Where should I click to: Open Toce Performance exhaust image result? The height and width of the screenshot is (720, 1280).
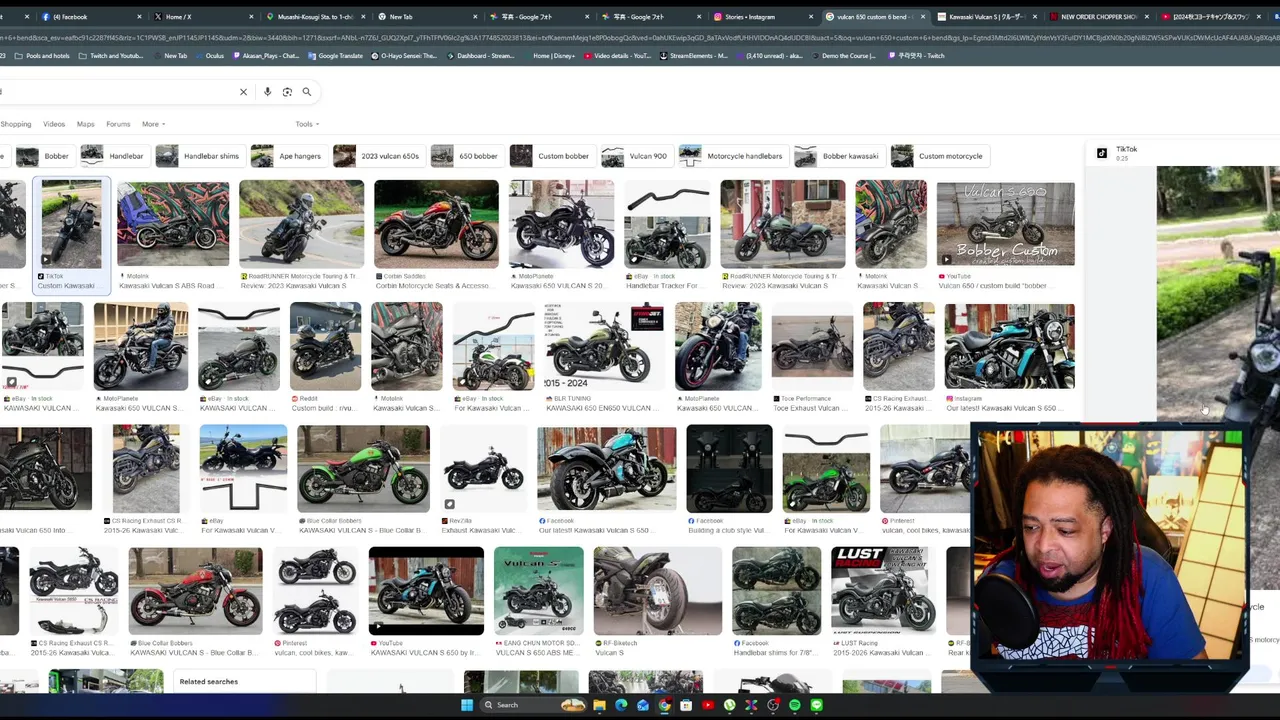click(x=813, y=346)
